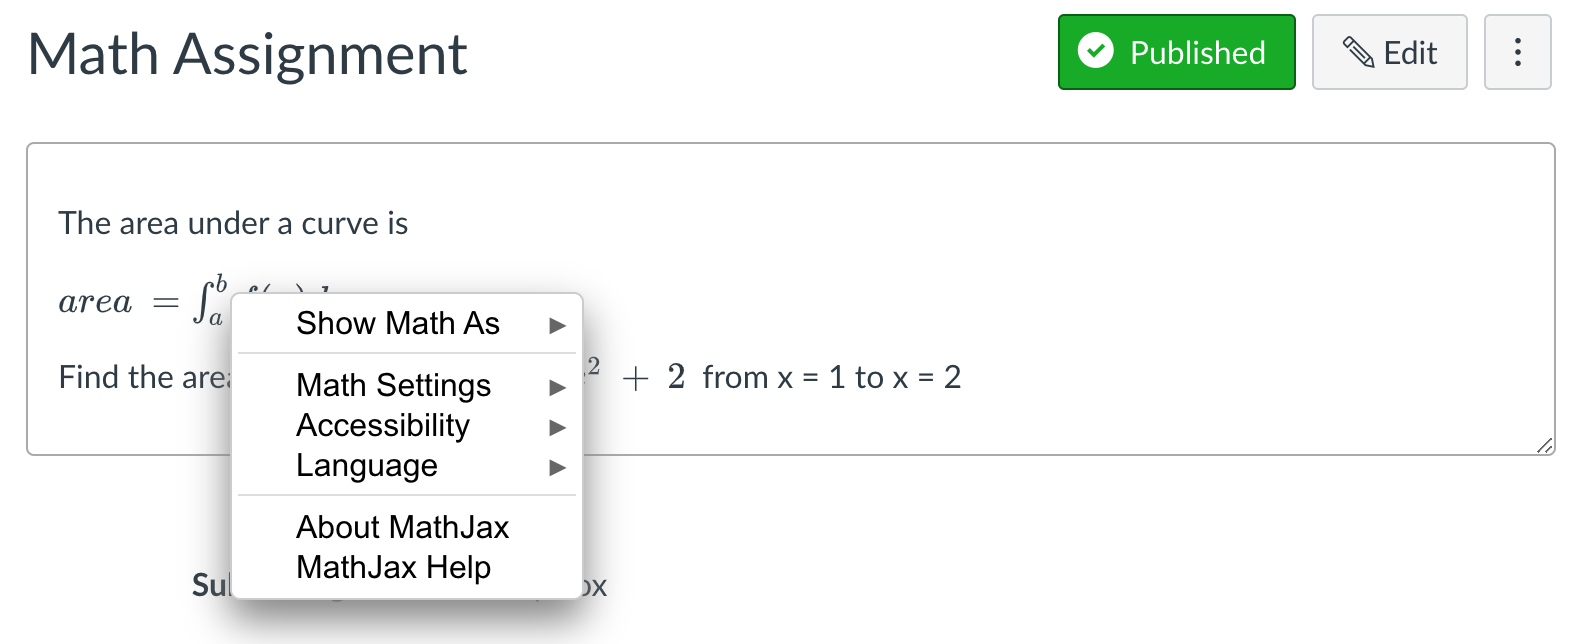Expand the Show Math As submenu arrow
The width and height of the screenshot is (1578, 644).
(x=558, y=325)
